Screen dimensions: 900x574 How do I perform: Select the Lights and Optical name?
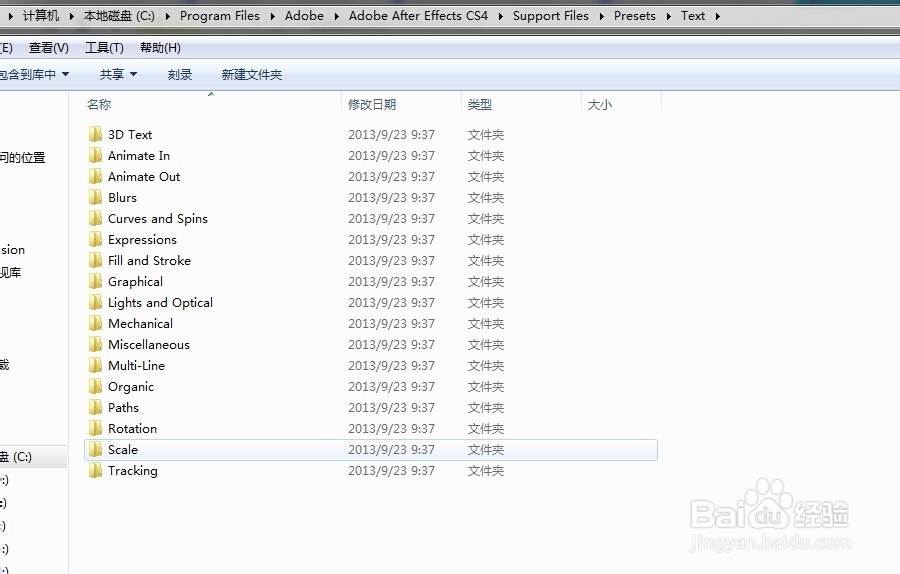click(160, 302)
